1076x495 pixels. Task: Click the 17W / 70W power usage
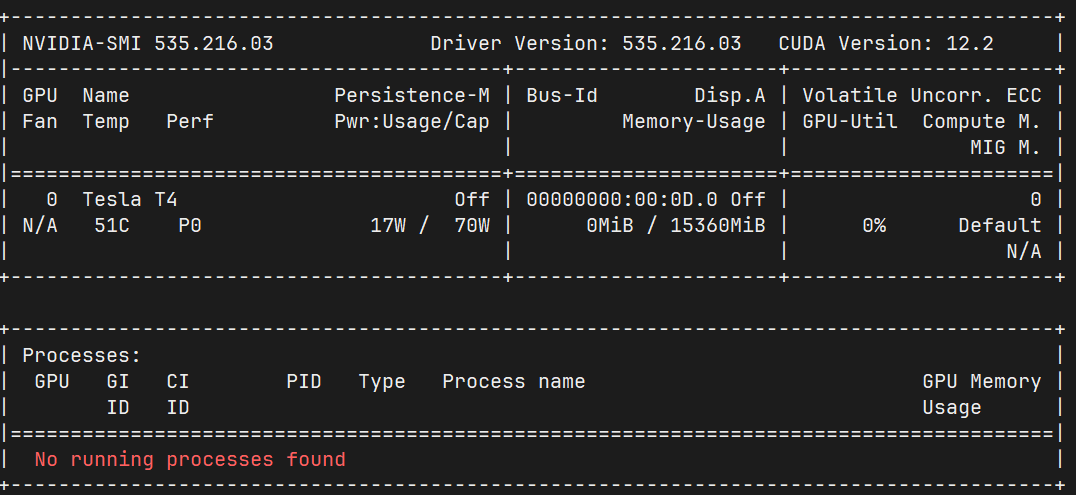click(430, 226)
